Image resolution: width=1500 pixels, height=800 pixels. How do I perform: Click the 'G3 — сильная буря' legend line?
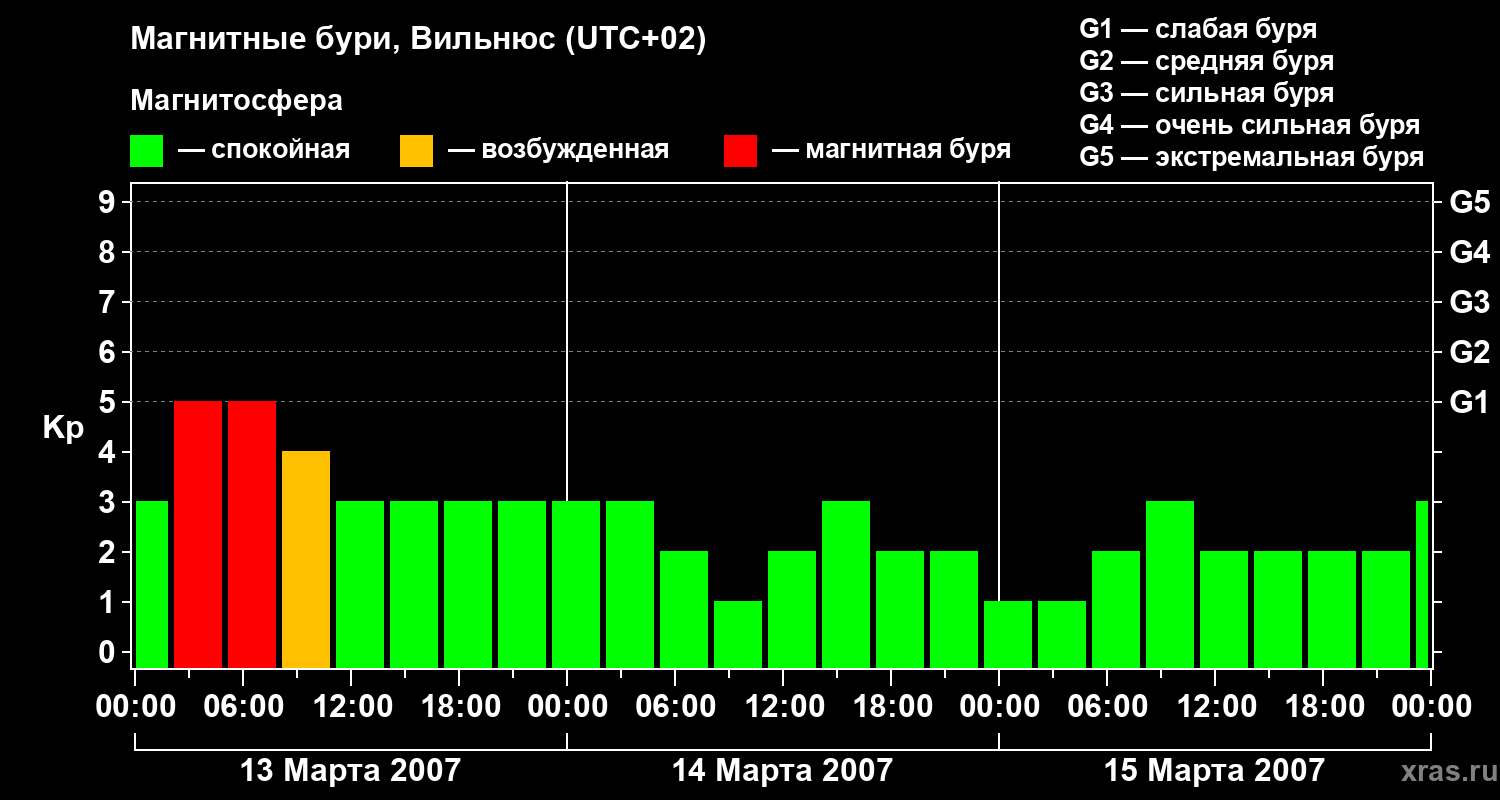tap(1207, 92)
